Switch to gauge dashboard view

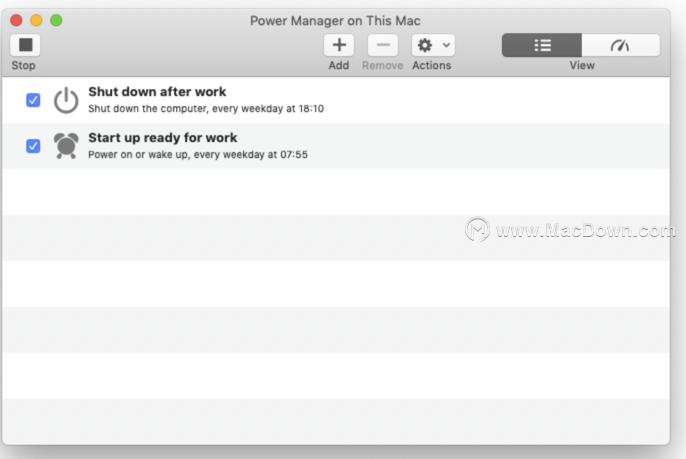pyautogui.click(x=620, y=45)
